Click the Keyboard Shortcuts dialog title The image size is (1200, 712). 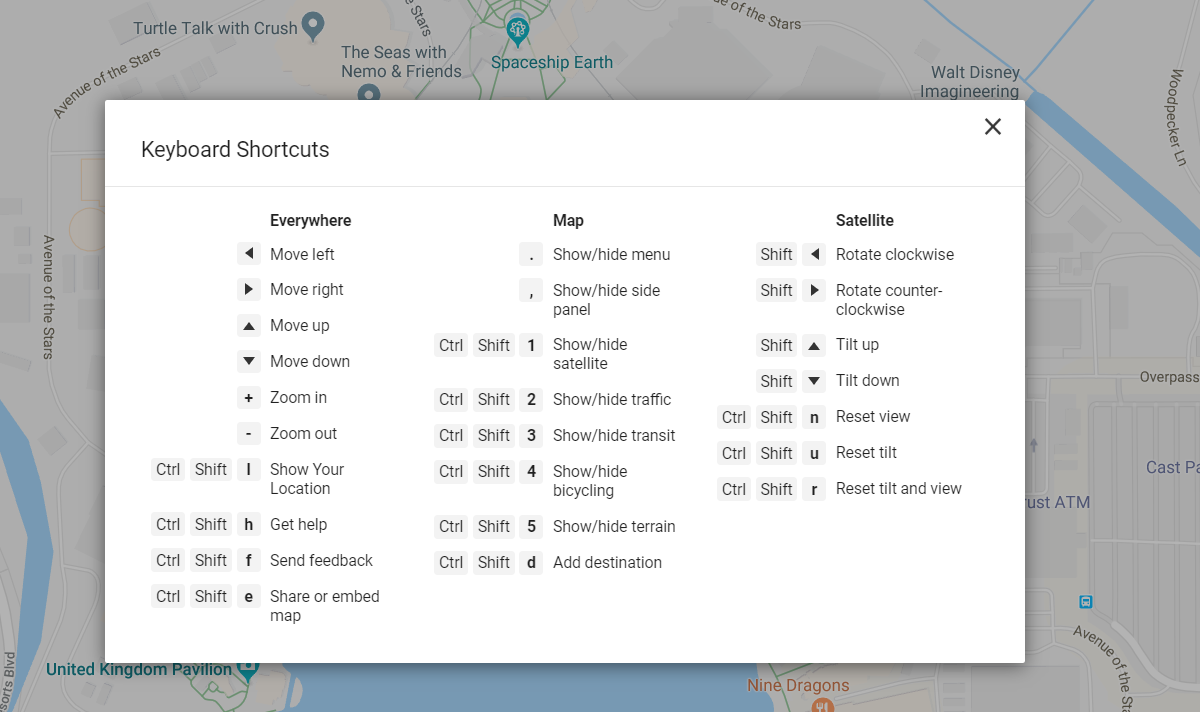235,150
